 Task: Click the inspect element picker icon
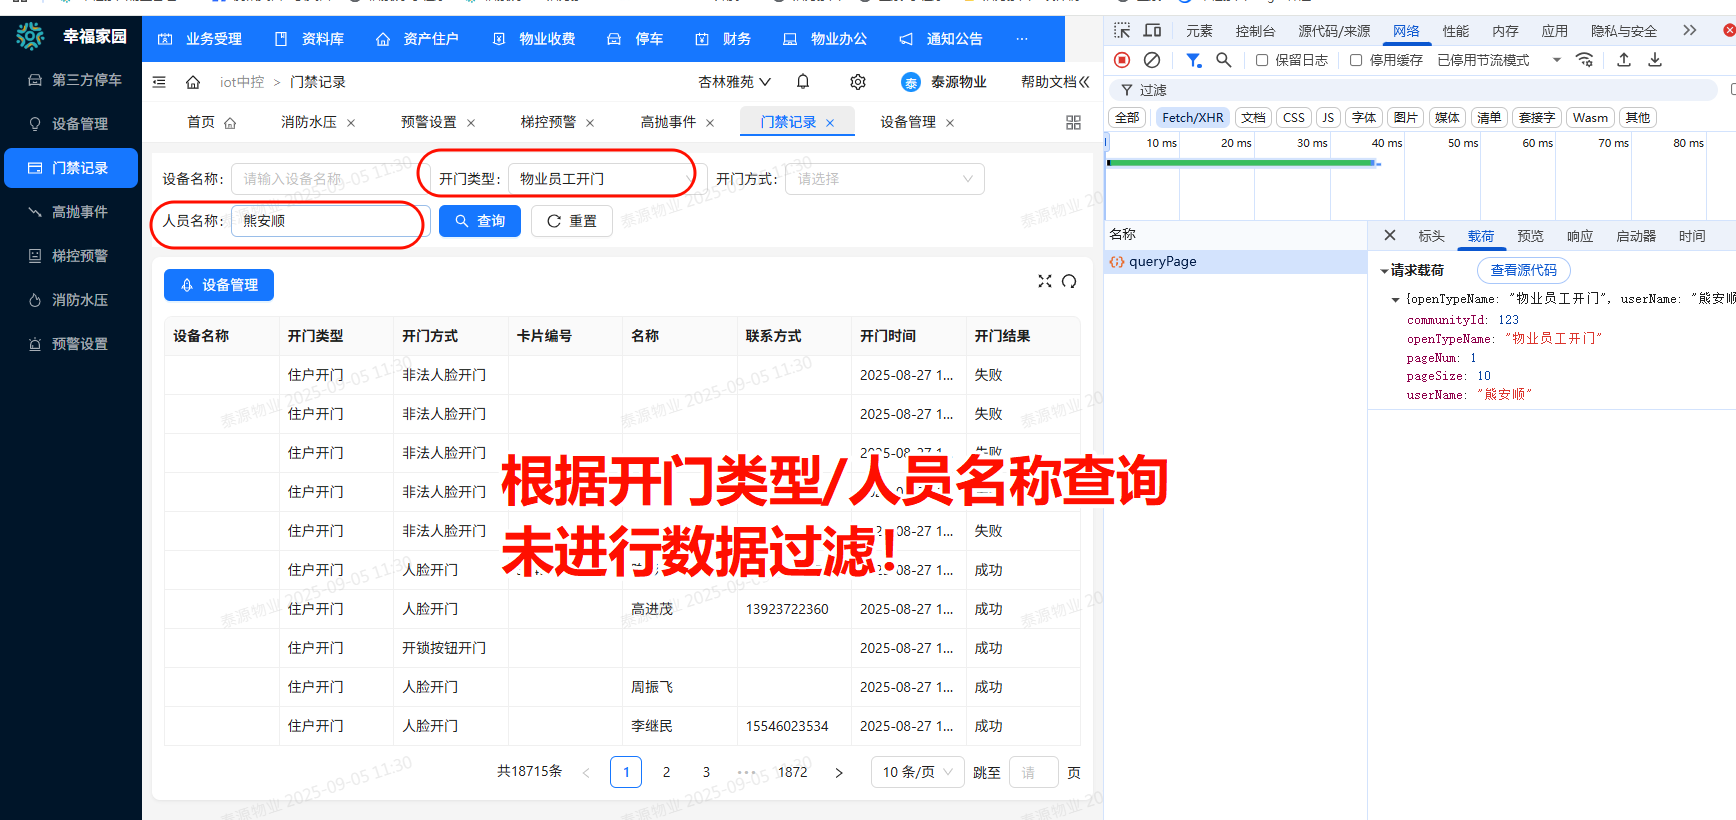click(1122, 31)
